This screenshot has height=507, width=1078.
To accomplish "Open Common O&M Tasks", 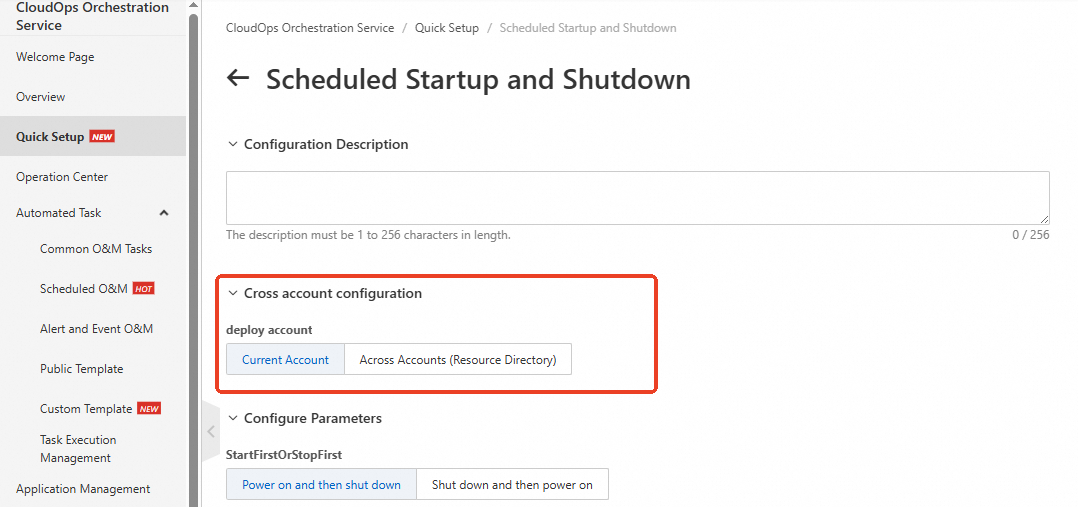I will coord(96,249).
